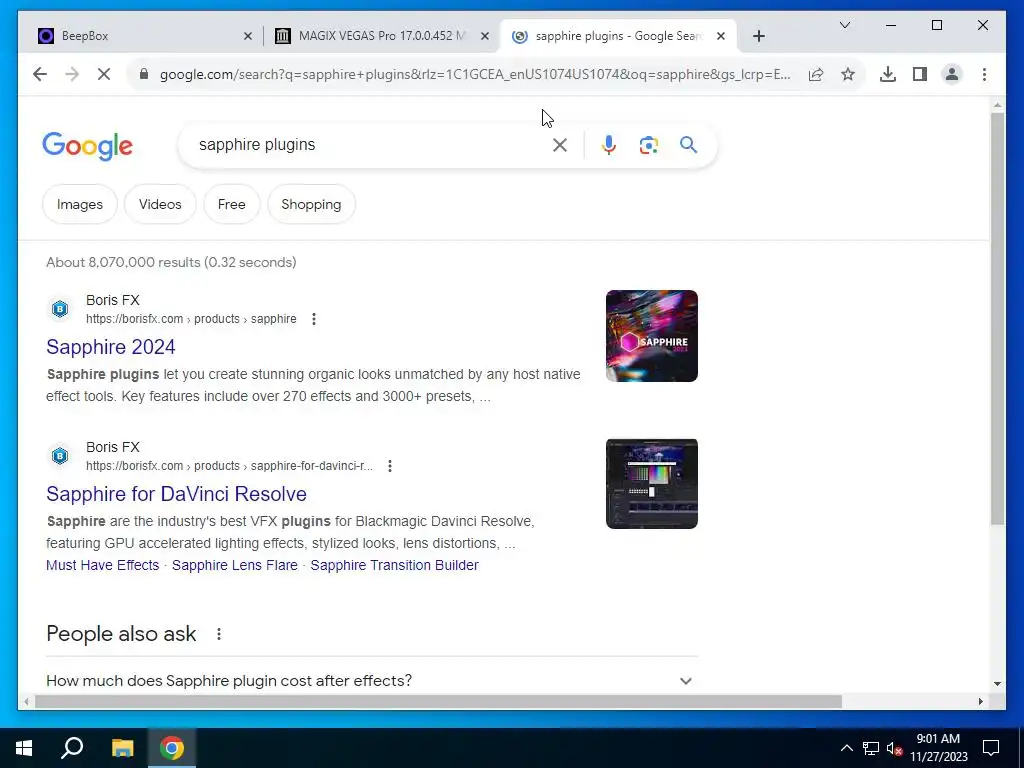Close the BeepBox tab
This screenshot has height=768, width=1024.
point(248,36)
